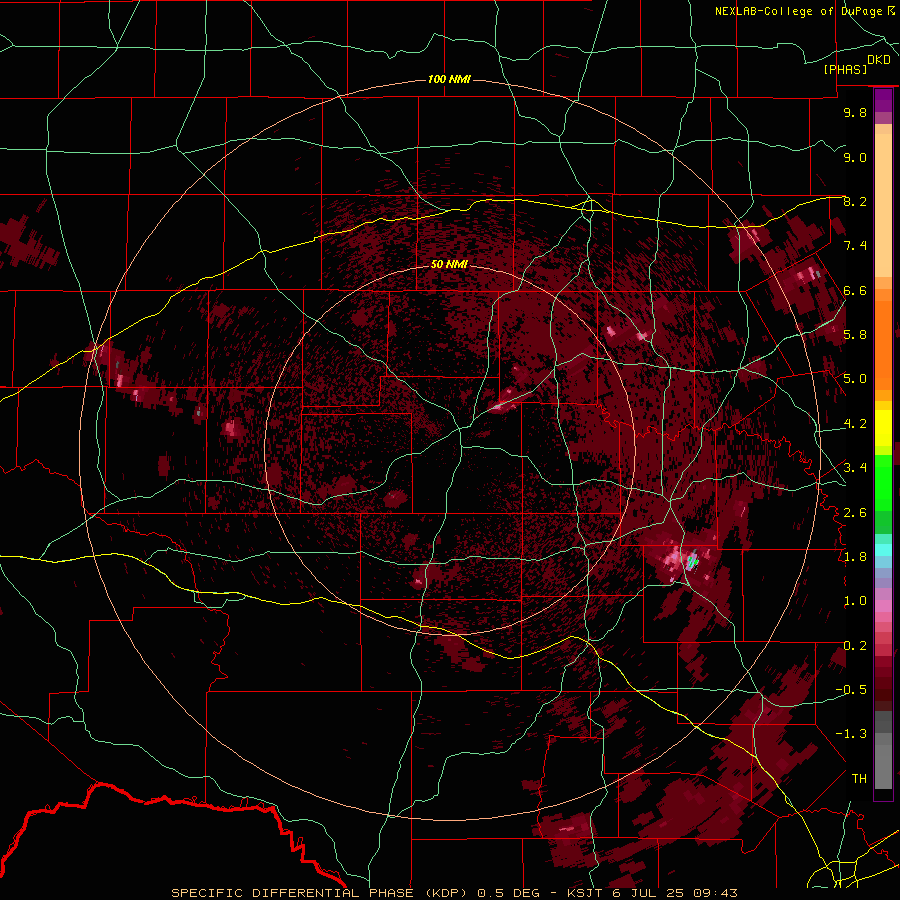Click the cyan-green high KDP storm core
Viewport: 900px width, 900px height.
(692, 561)
